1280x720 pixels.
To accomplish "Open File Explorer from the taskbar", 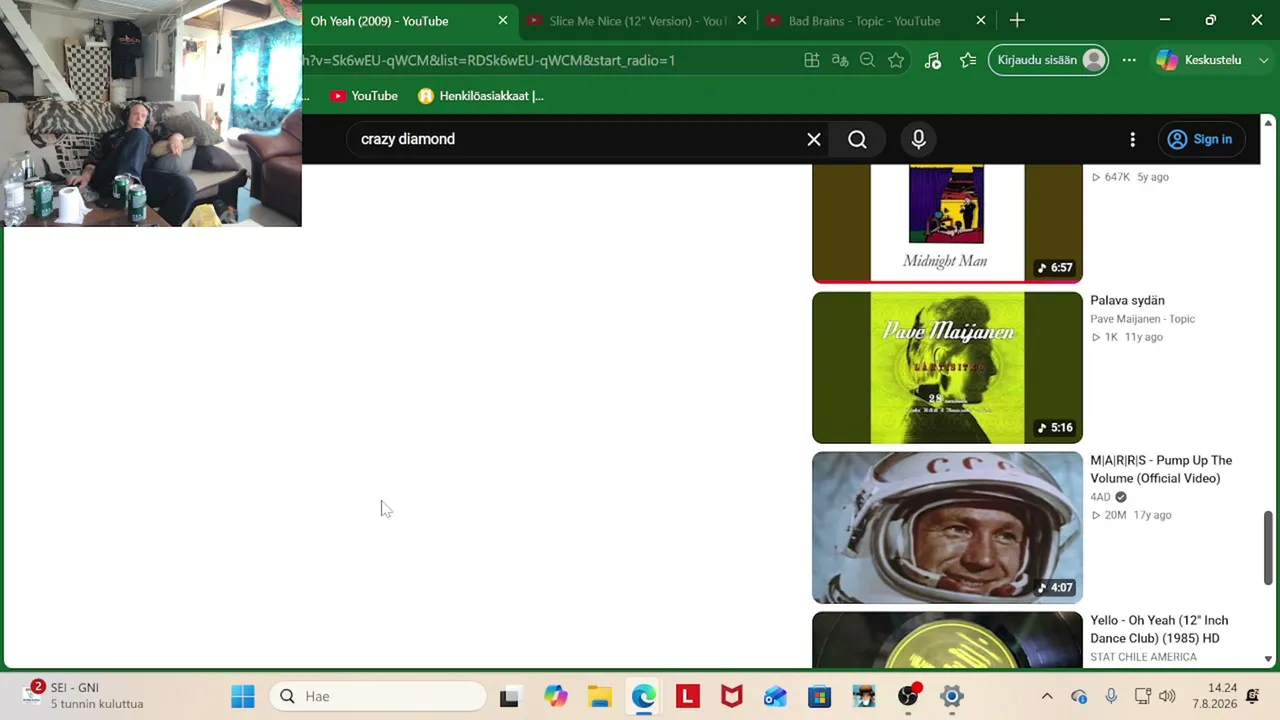I will tap(600, 696).
